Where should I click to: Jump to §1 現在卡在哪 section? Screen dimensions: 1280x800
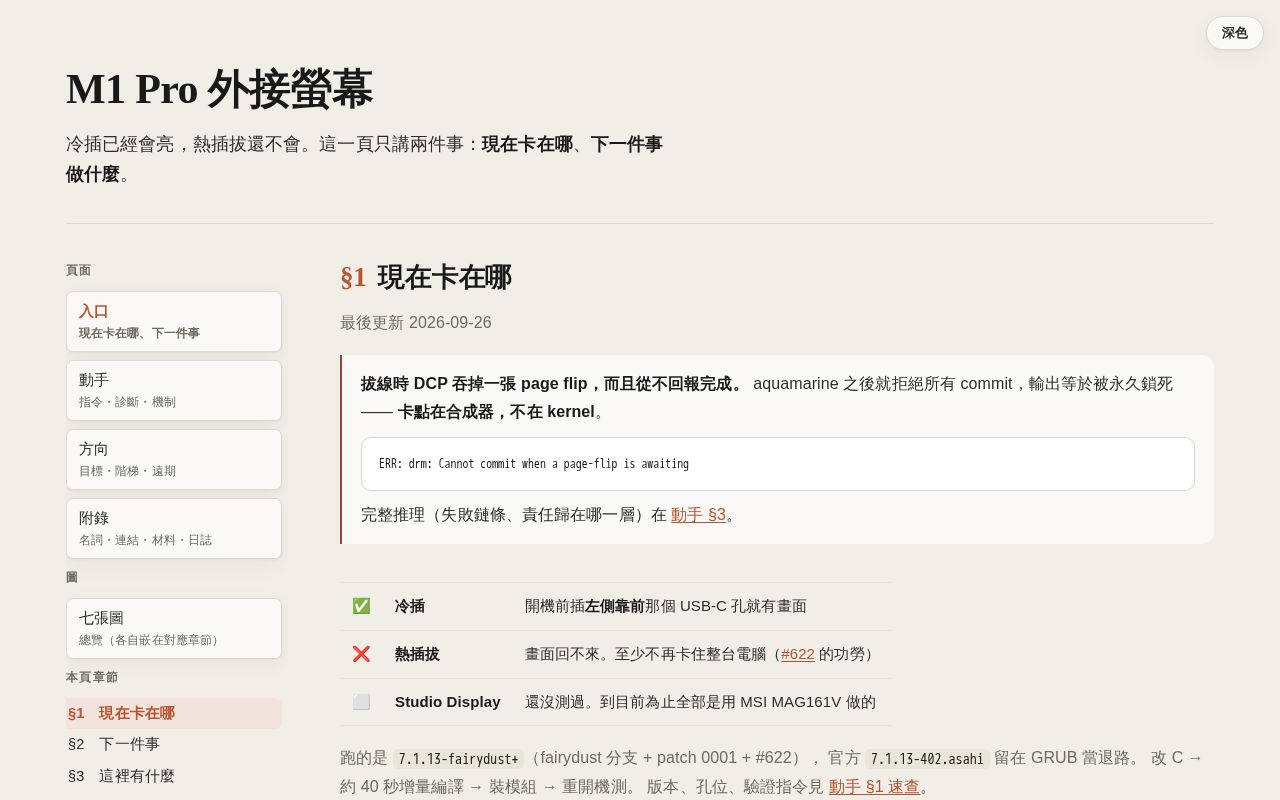[174, 713]
